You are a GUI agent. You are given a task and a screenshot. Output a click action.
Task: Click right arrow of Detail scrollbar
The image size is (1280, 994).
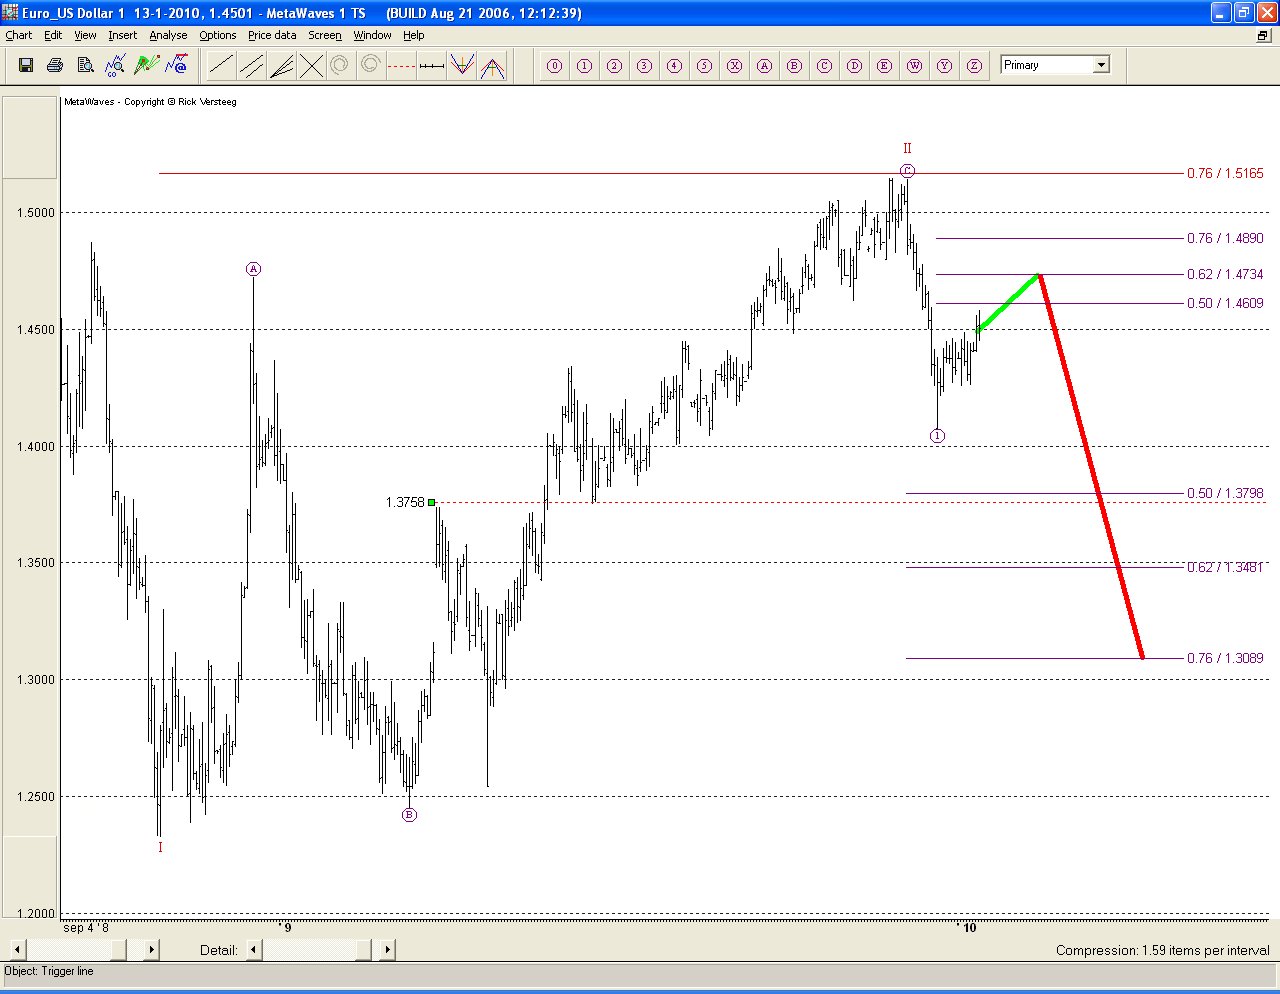click(x=387, y=949)
